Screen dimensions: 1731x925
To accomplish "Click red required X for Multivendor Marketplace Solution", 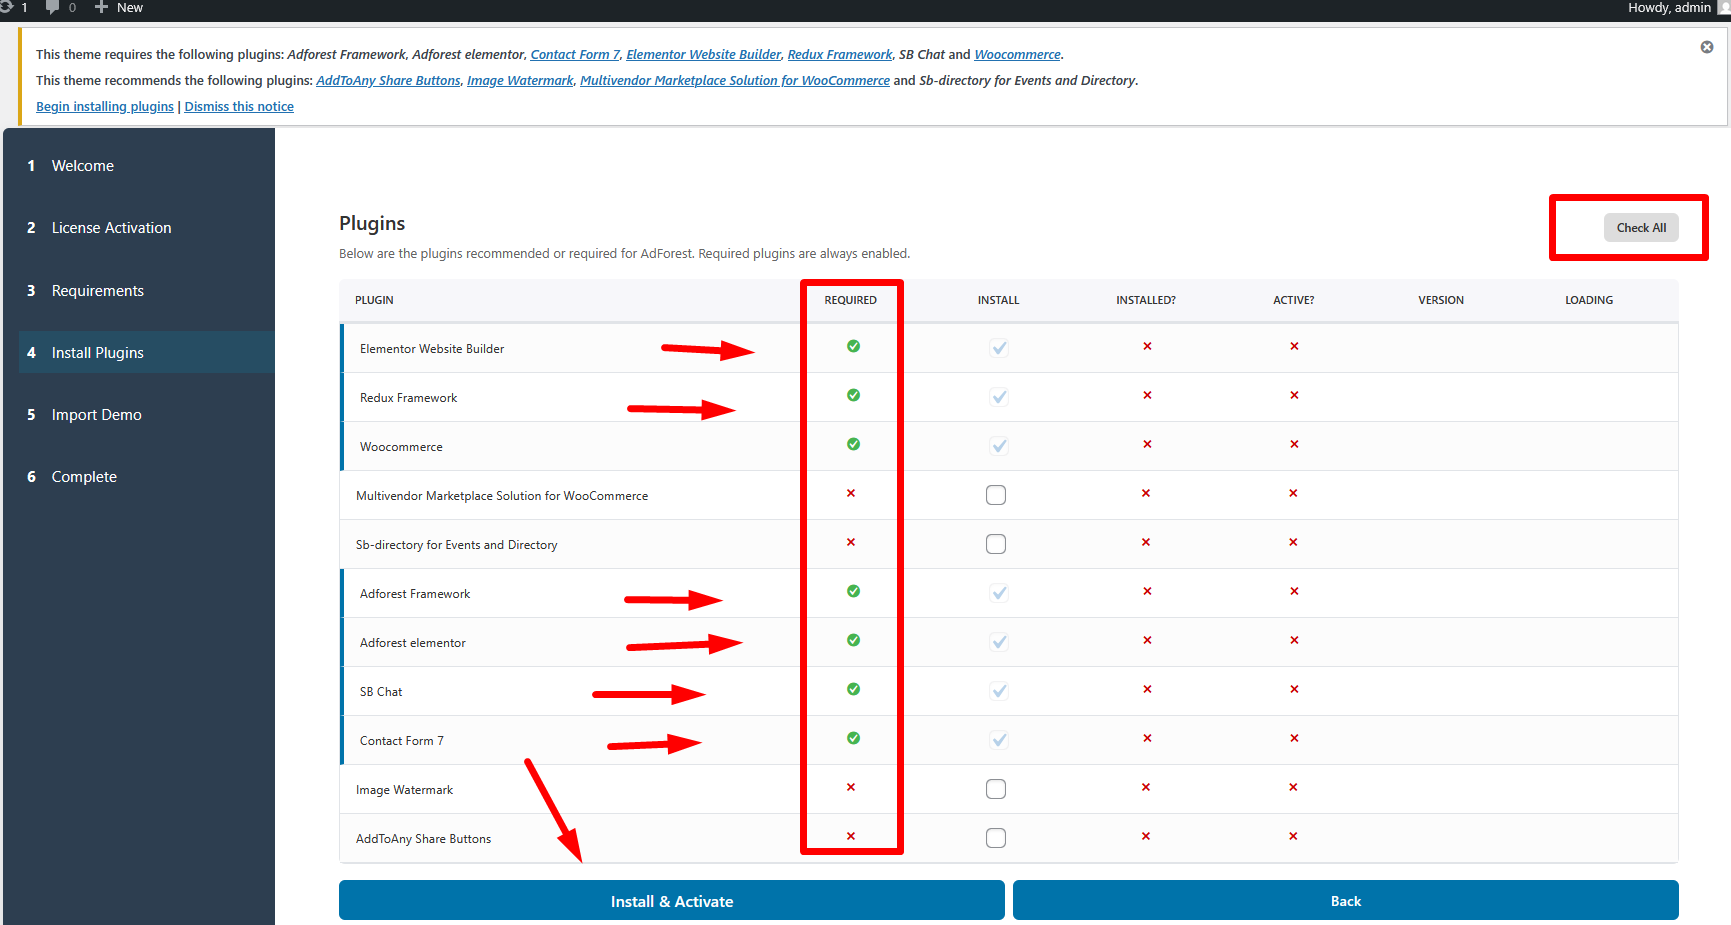I will click(851, 493).
